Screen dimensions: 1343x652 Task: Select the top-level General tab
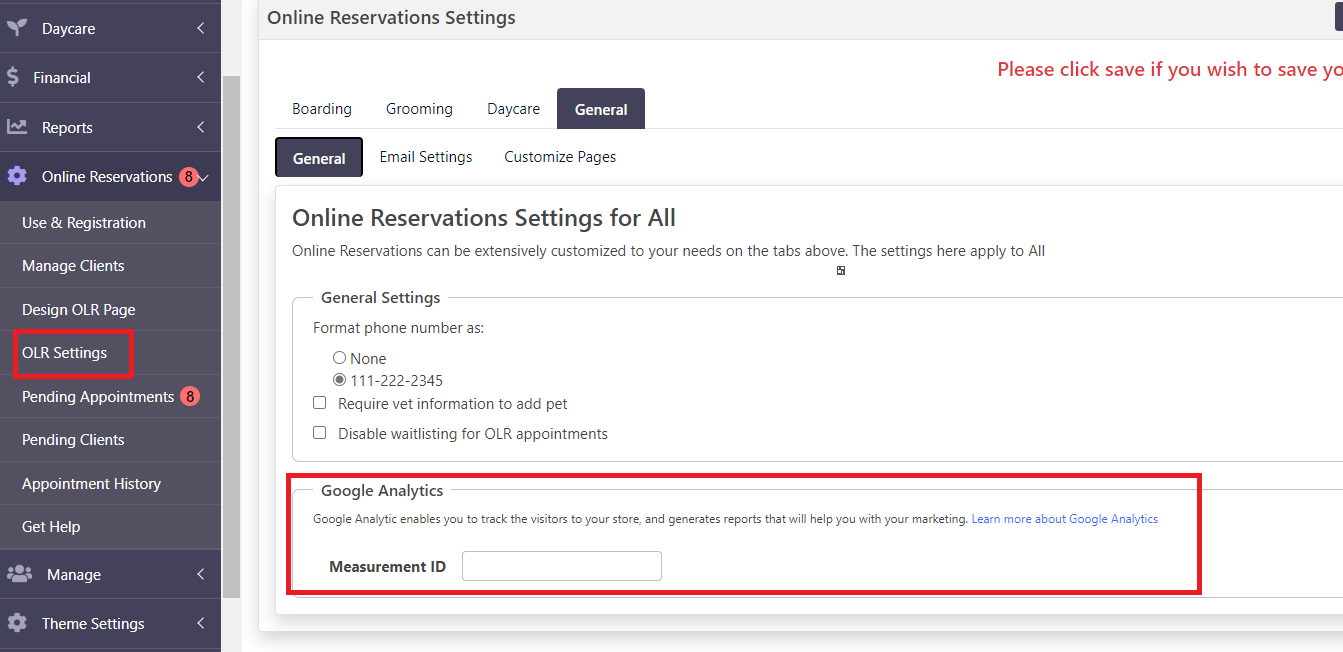coord(601,109)
